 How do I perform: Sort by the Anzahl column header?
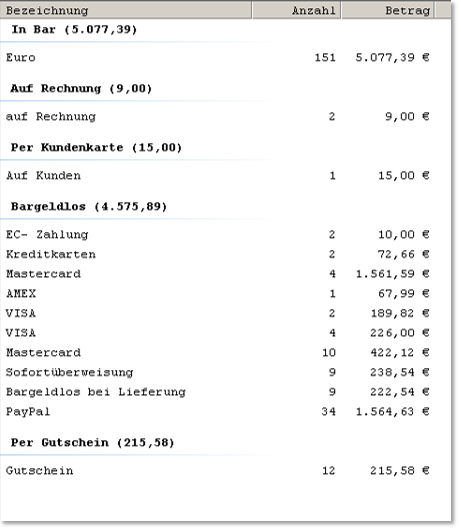click(x=296, y=10)
